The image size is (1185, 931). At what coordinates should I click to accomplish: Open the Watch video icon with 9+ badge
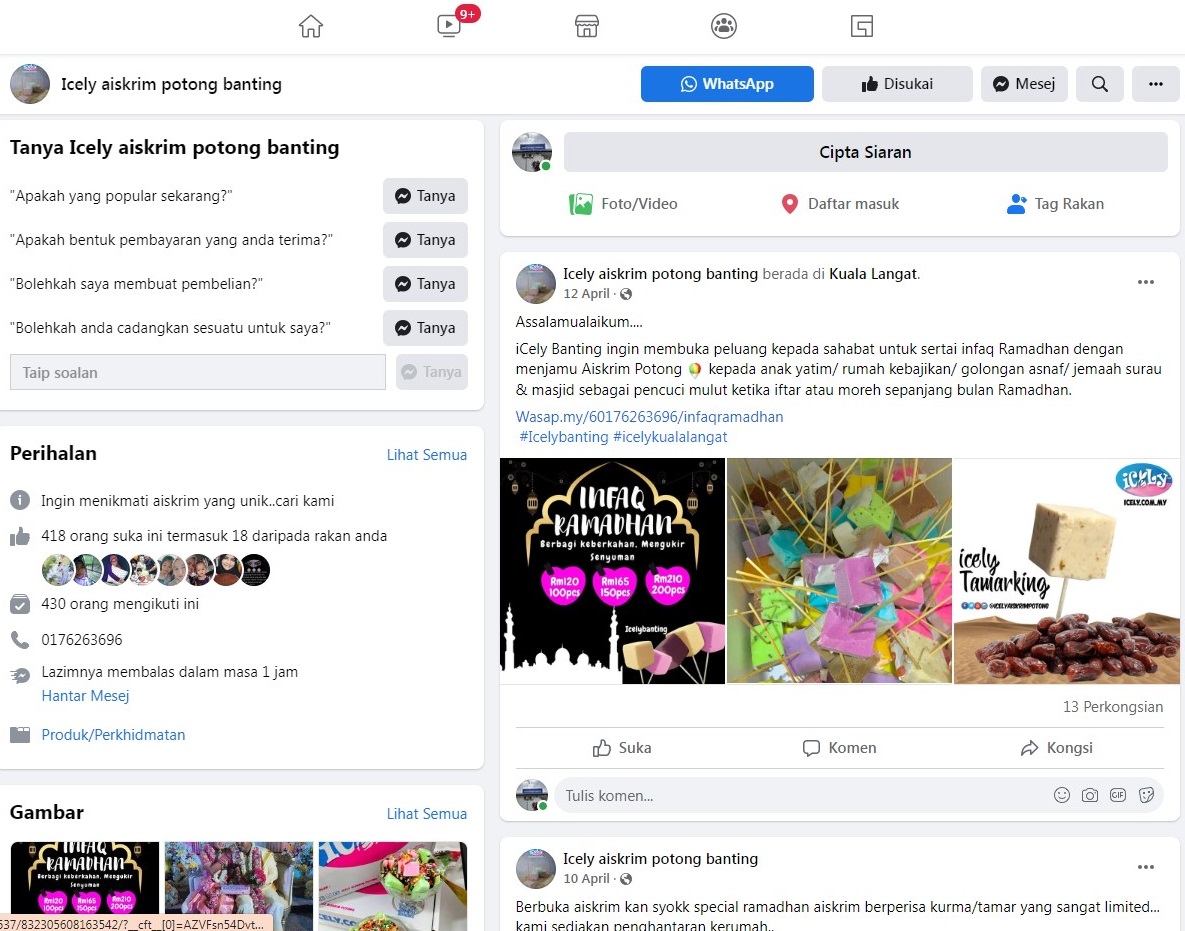(x=450, y=25)
